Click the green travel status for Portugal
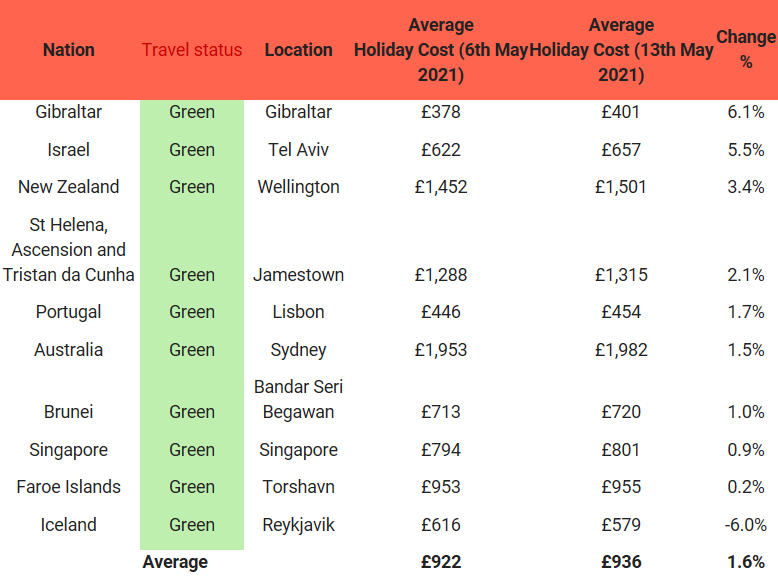The image size is (778, 576). (x=192, y=312)
